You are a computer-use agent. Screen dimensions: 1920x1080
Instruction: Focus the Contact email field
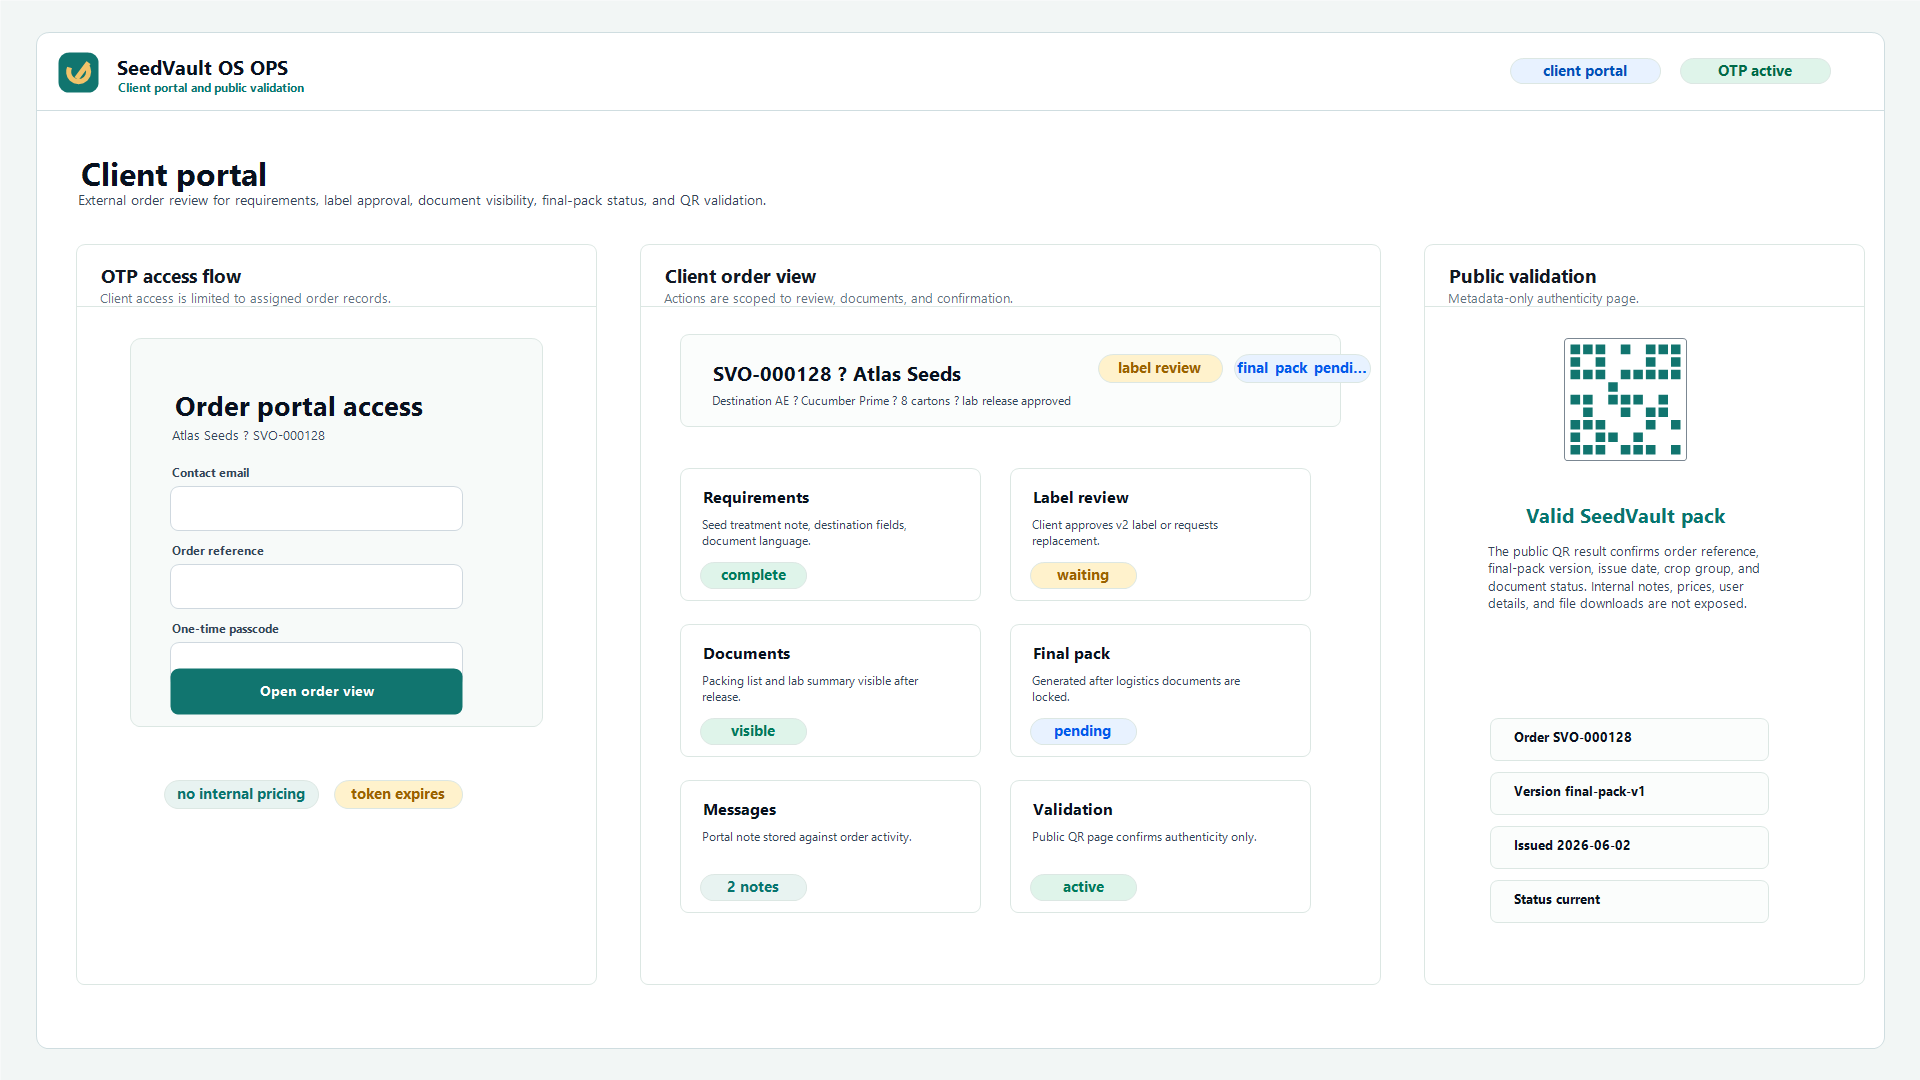[x=316, y=508]
